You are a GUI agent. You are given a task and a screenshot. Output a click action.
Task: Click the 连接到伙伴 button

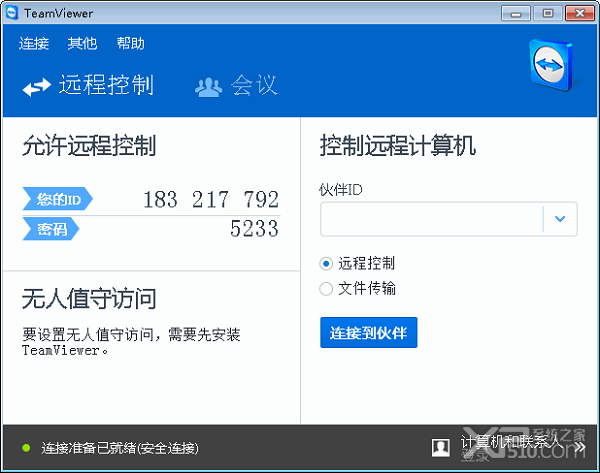[368, 332]
